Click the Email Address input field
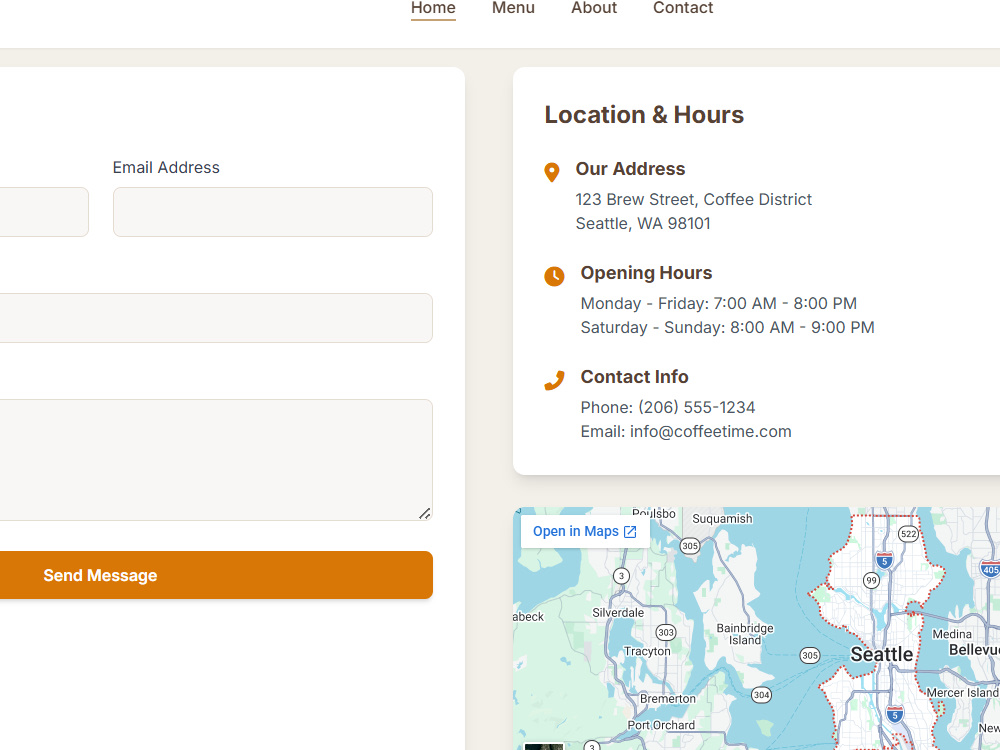 pos(273,212)
